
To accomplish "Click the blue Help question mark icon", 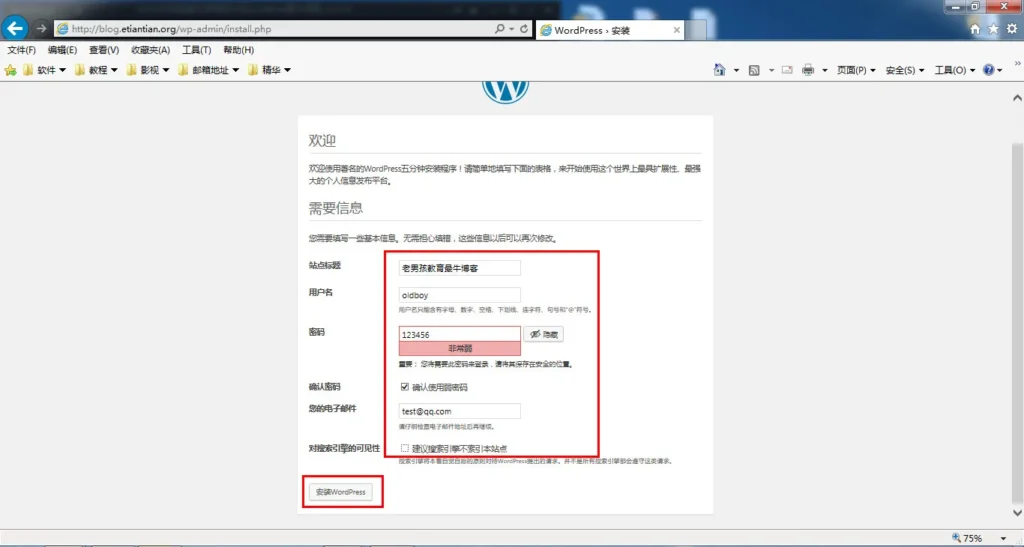I will (988, 70).
